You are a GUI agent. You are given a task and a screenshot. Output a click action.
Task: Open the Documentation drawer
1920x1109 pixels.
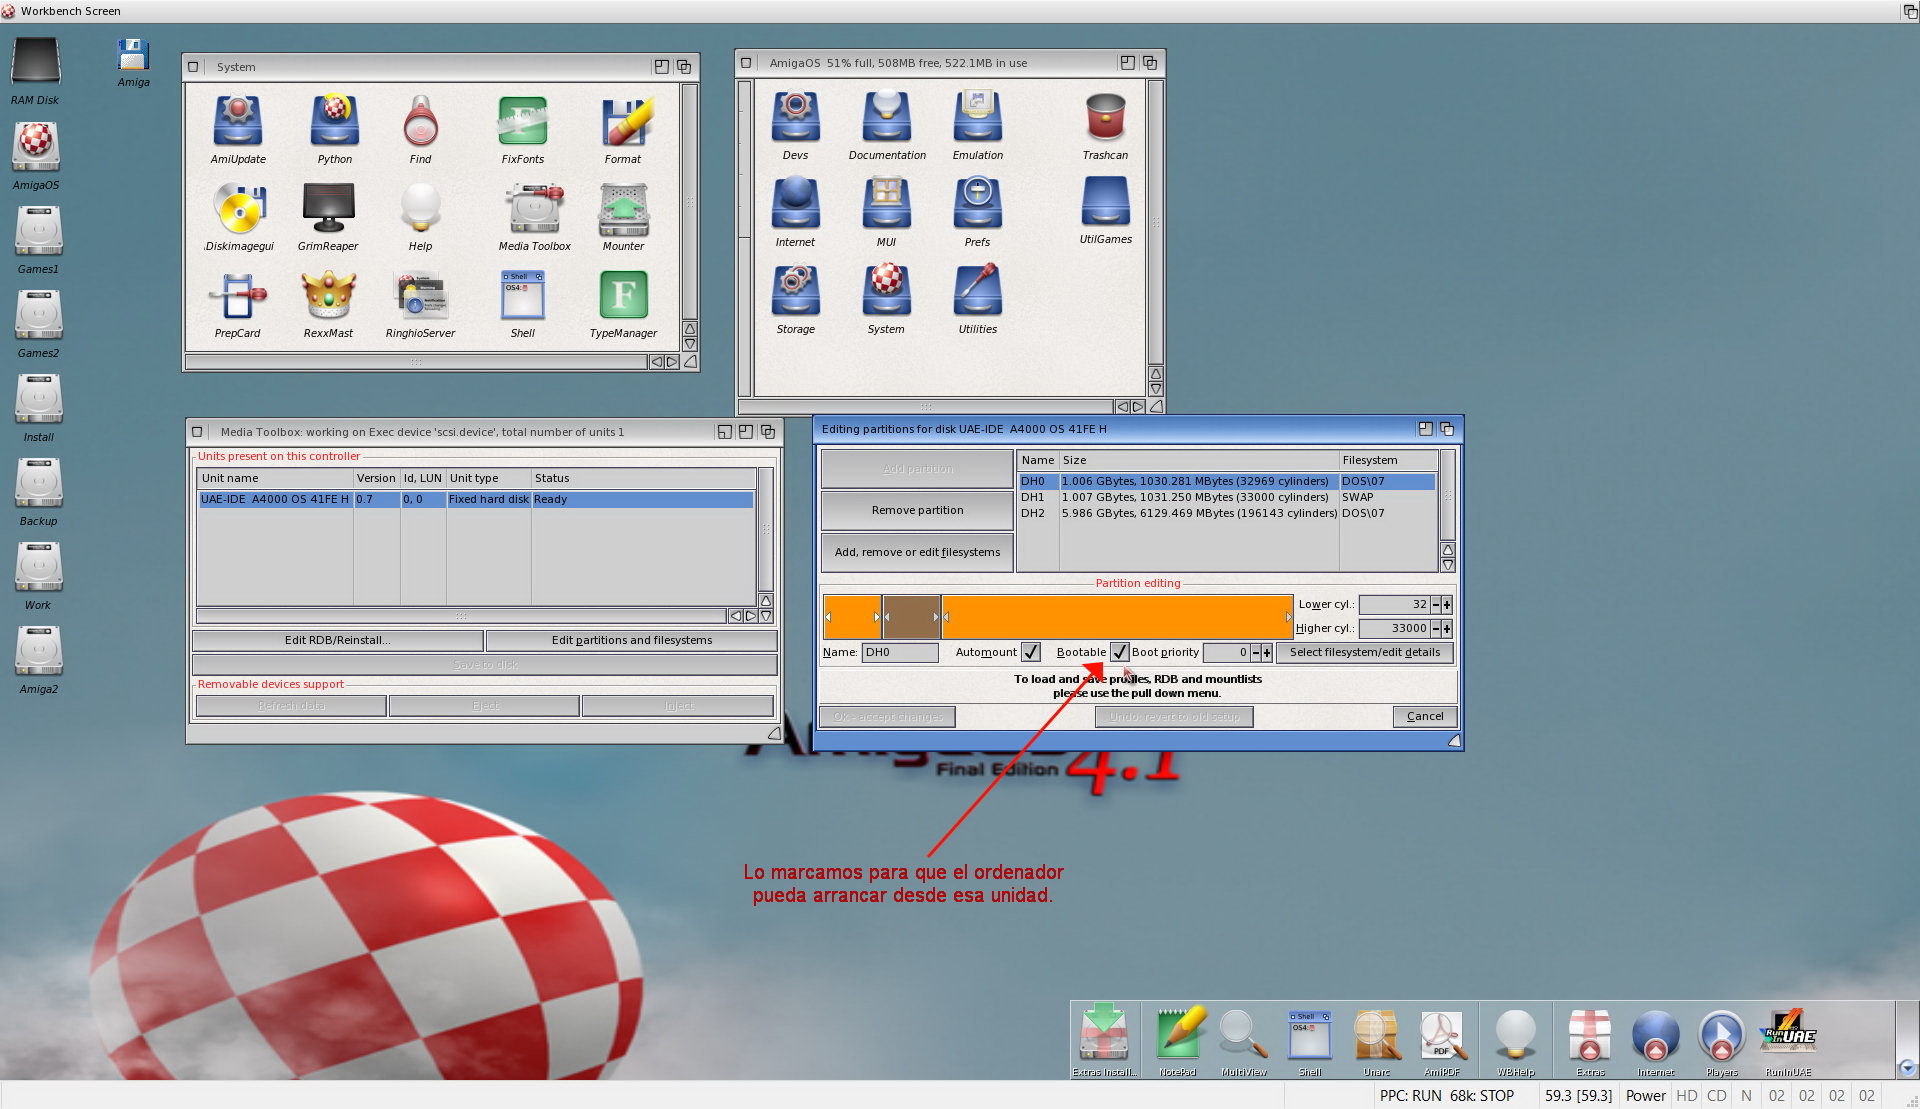(x=886, y=117)
